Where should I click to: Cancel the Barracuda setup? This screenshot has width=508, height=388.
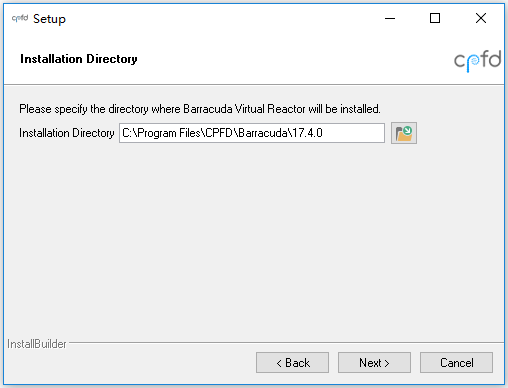(x=456, y=362)
